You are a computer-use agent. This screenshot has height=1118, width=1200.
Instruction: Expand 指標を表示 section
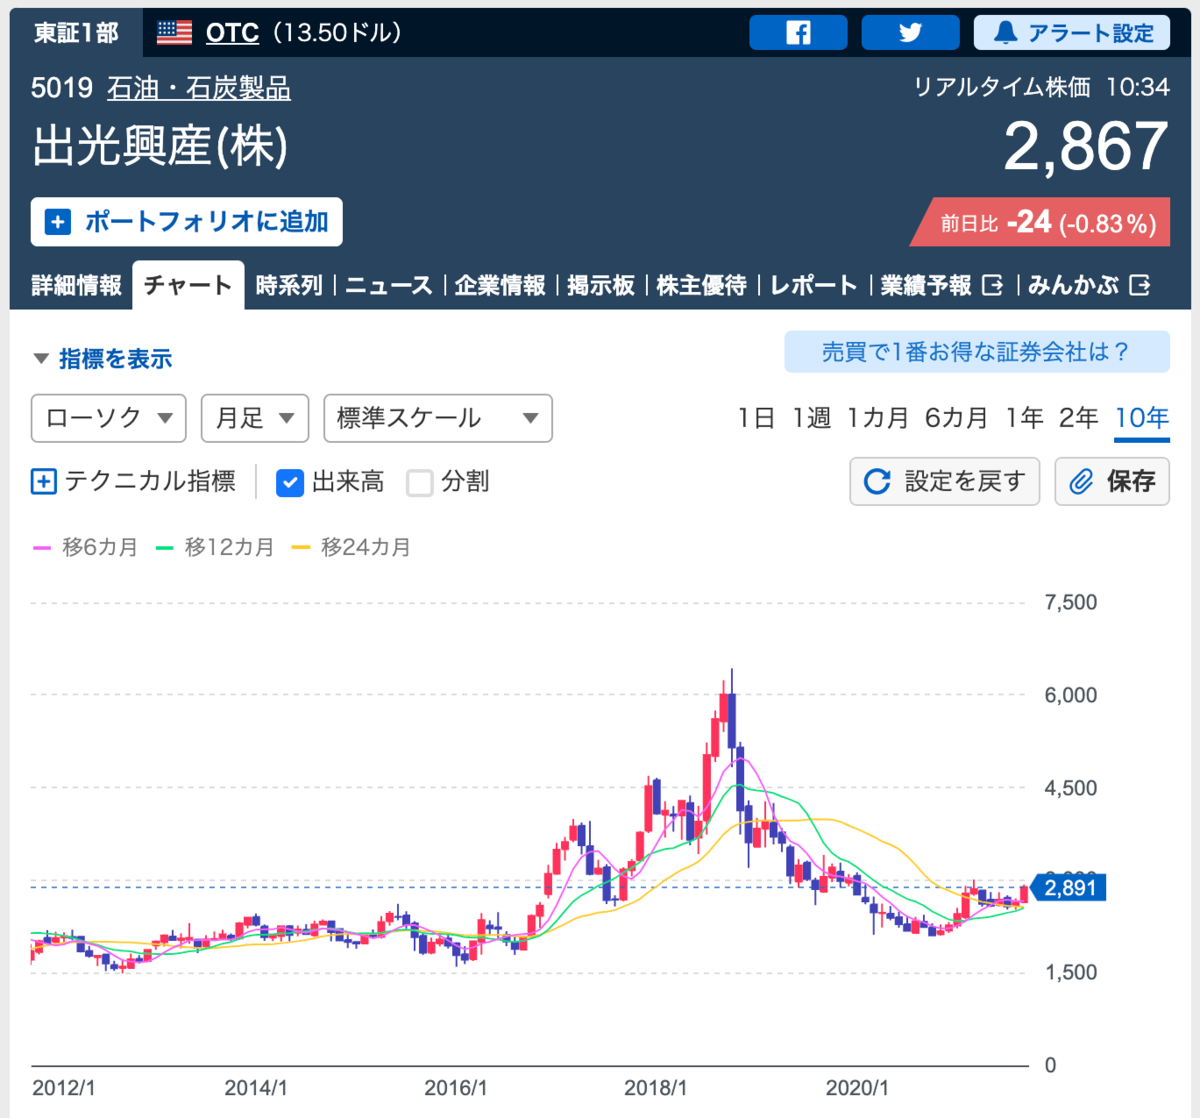point(102,359)
